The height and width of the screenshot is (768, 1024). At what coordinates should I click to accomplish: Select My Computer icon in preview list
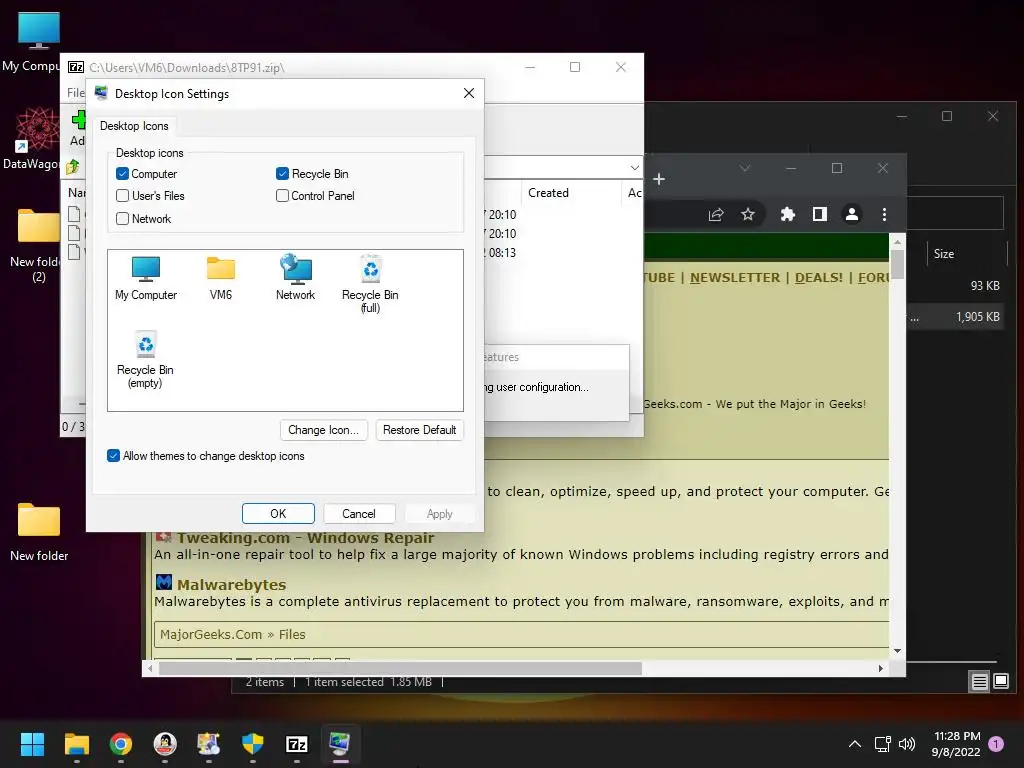(146, 278)
